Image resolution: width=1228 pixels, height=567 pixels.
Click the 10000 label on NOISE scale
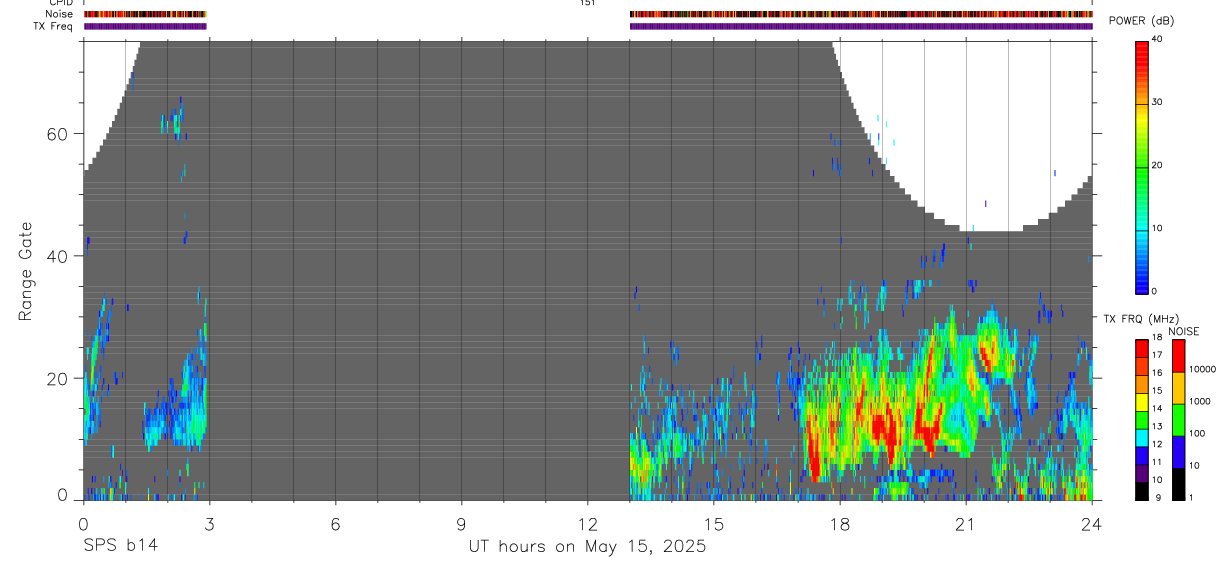1202,369
